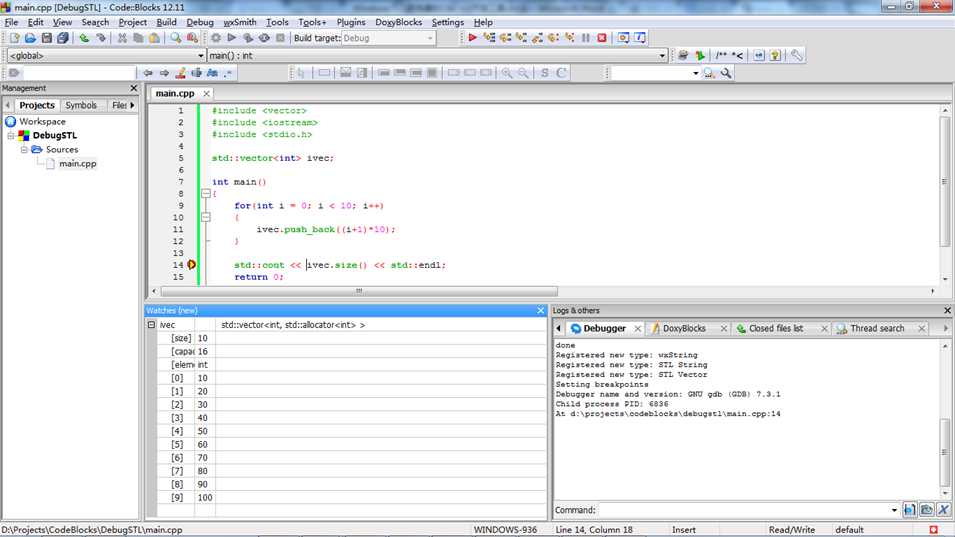Open the wxSmith menu
955x537 pixels.
[240, 22]
